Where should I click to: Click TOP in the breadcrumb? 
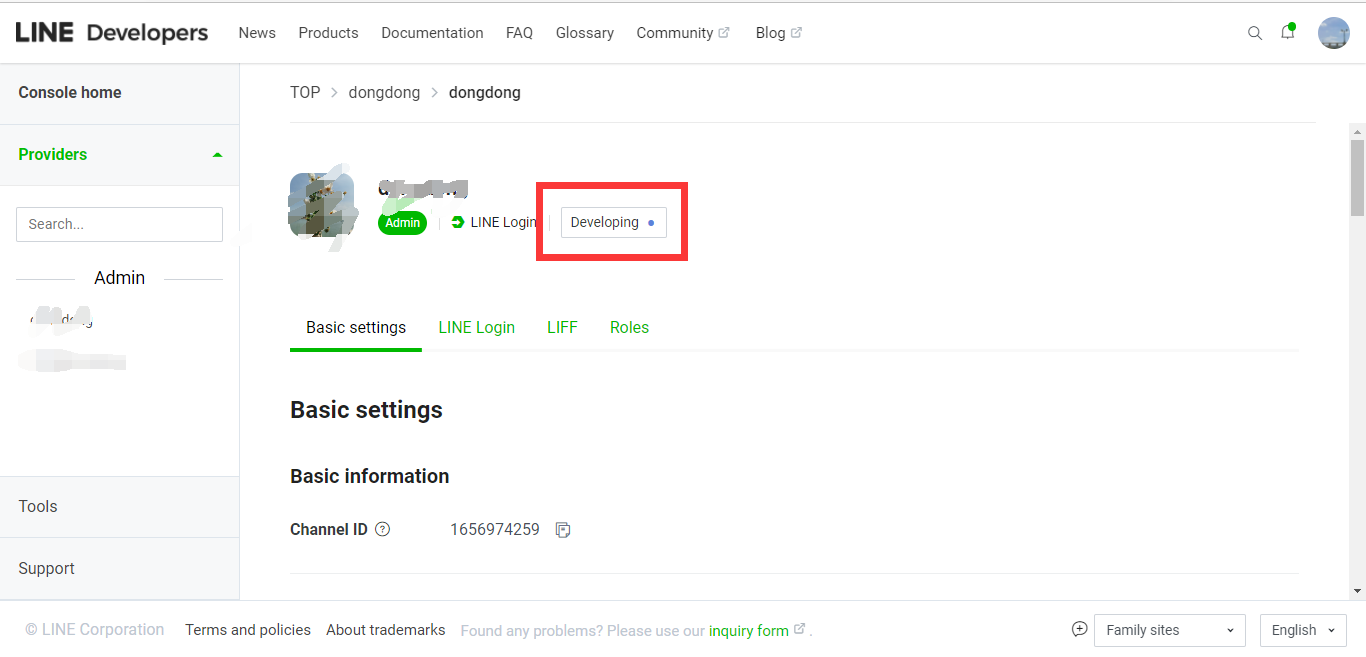[305, 92]
